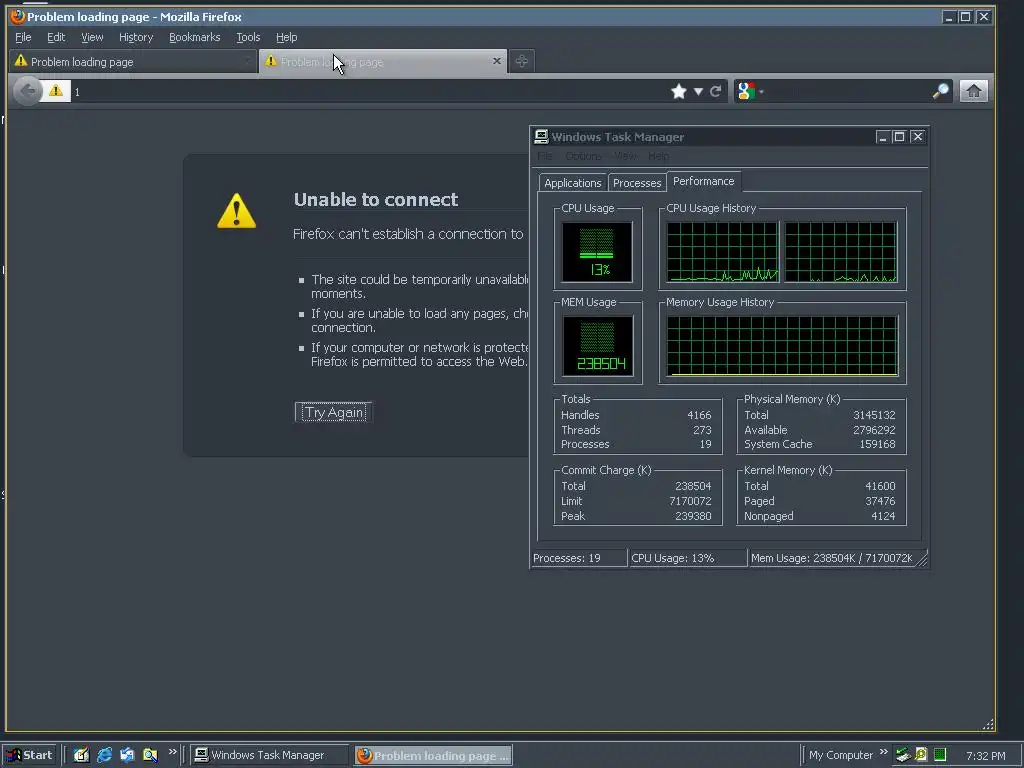
Task: Expand quick launch overflow chevron
Action: pyautogui.click(x=172, y=752)
